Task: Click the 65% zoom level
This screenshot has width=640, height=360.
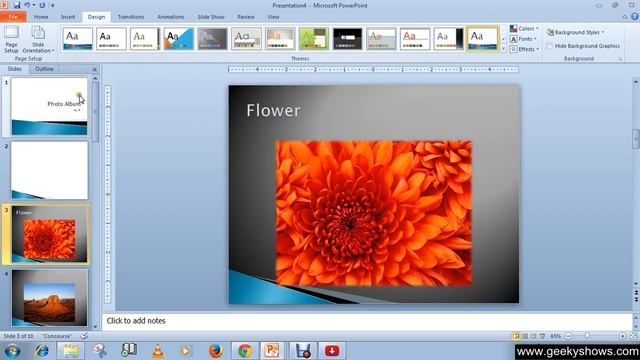Action: coord(556,336)
